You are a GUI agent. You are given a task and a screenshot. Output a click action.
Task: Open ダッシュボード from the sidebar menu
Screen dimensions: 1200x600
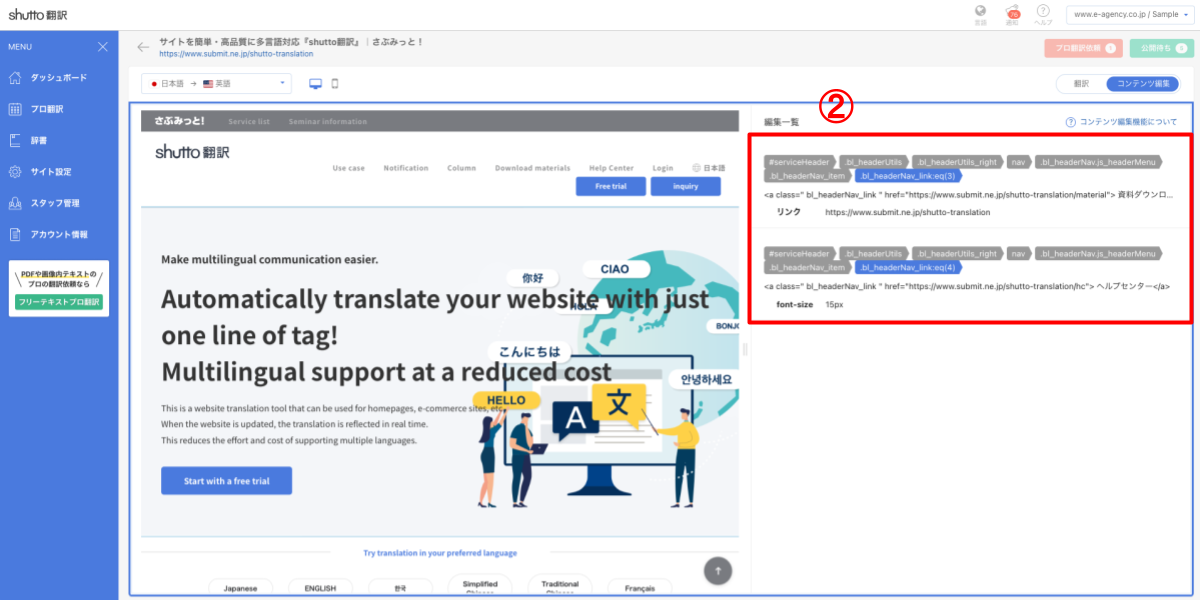pyautogui.click(x=59, y=78)
